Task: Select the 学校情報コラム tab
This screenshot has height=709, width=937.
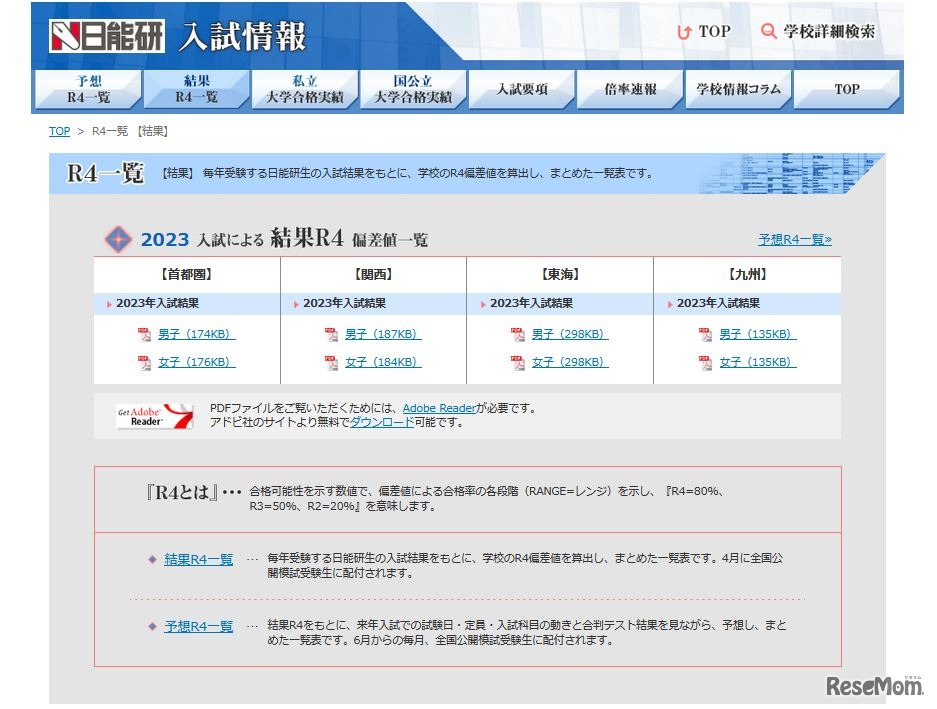Action: pos(738,89)
